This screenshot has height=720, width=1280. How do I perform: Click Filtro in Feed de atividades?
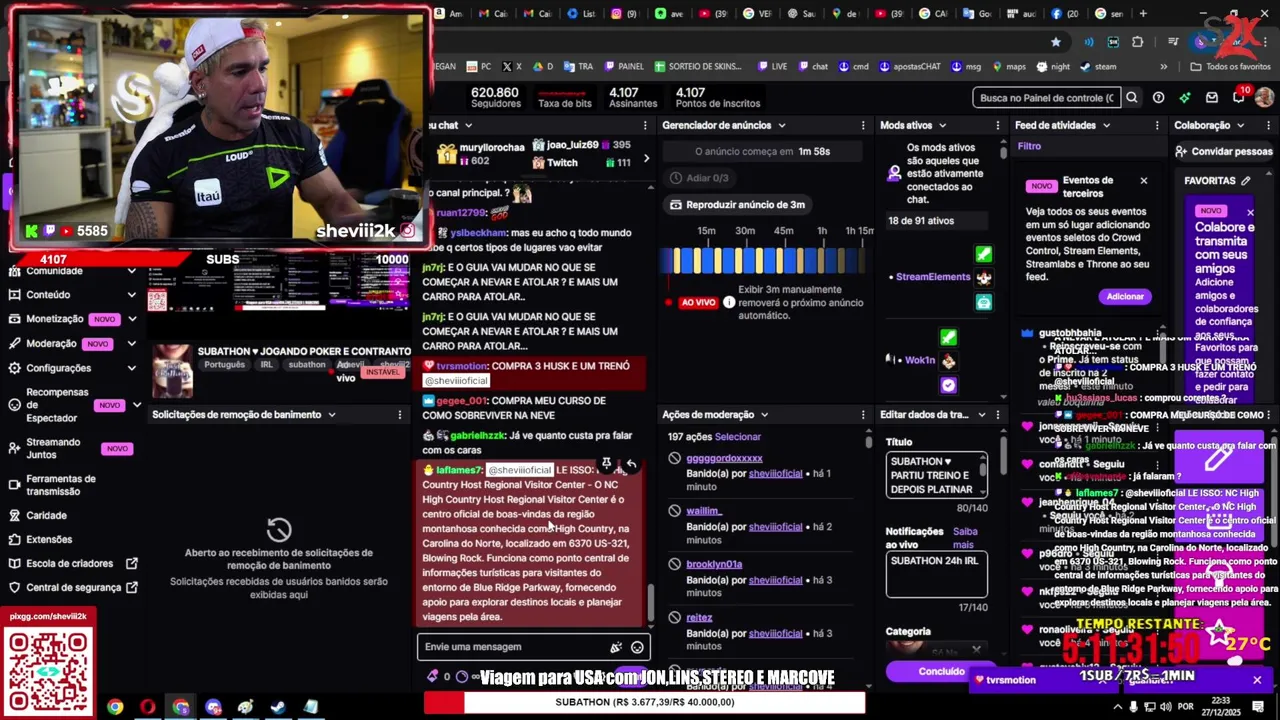point(1029,147)
